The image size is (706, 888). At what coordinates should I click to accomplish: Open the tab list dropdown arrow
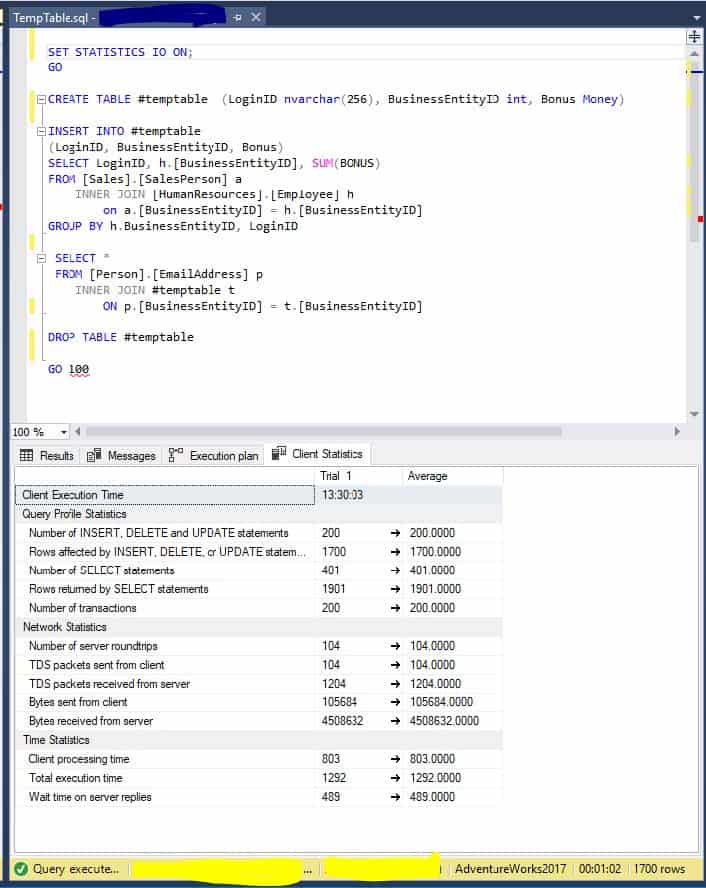click(x=697, y=18)
